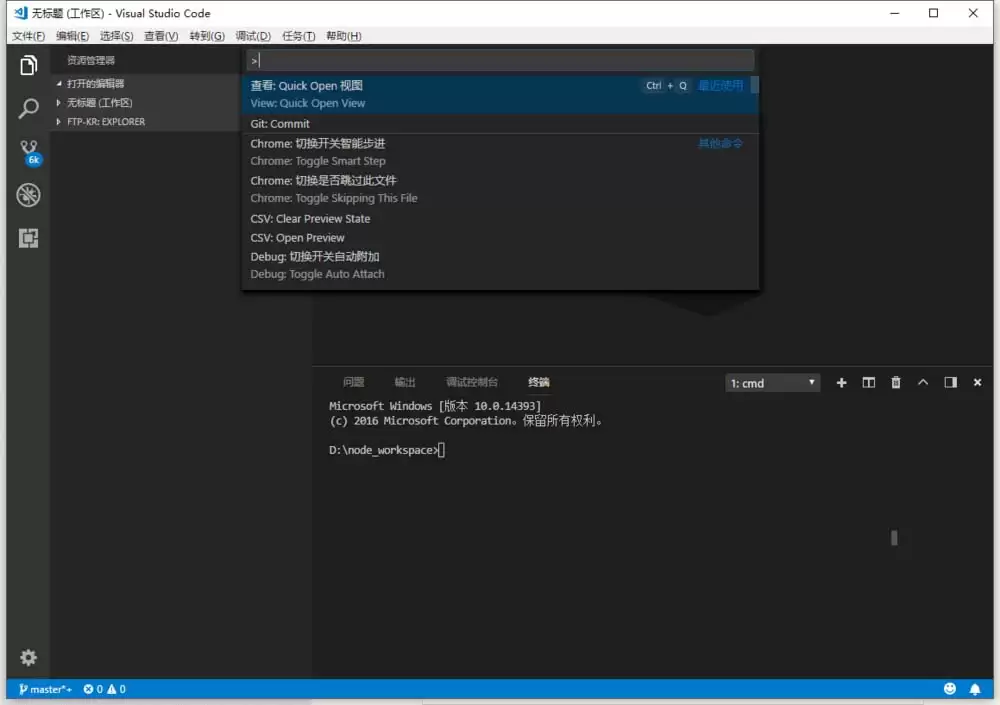Click inside the command palette input field
1000x705 pixels.
500,60
